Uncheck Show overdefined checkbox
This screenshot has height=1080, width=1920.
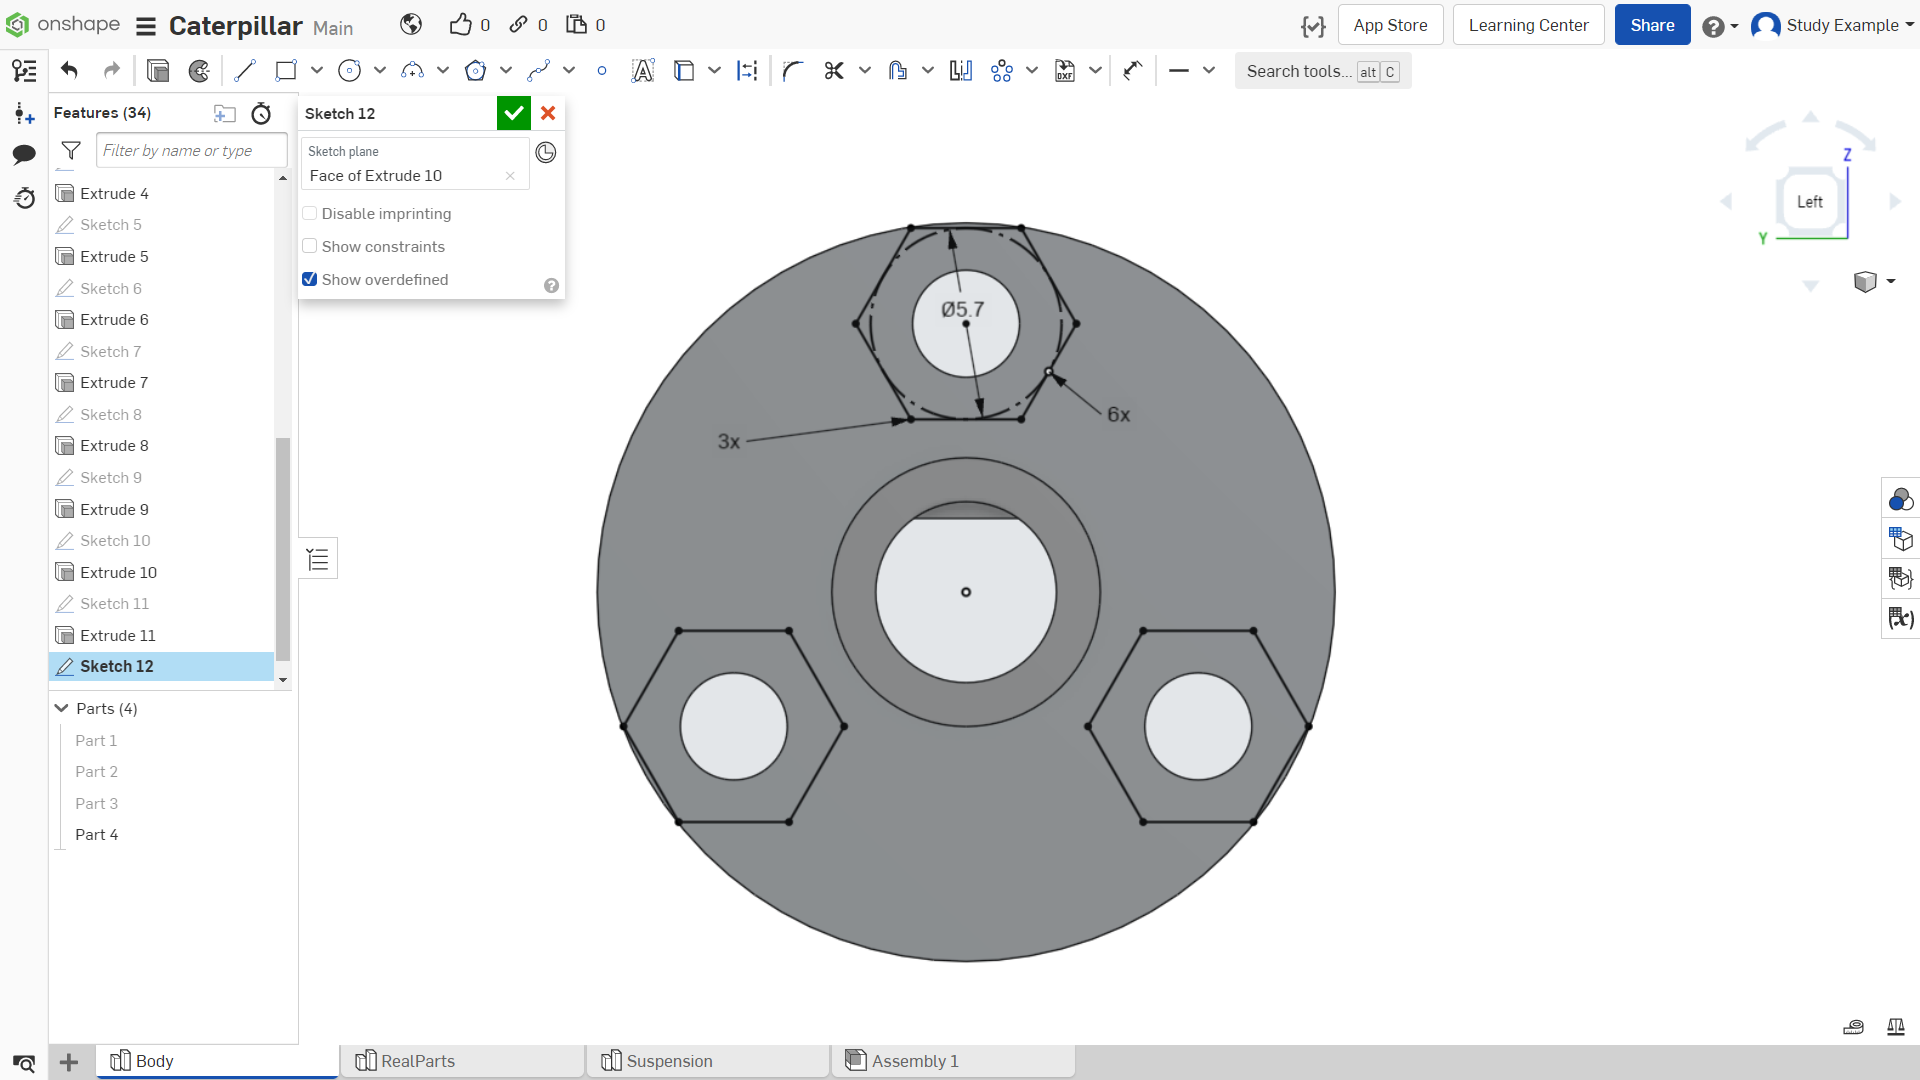coord(310,279)
